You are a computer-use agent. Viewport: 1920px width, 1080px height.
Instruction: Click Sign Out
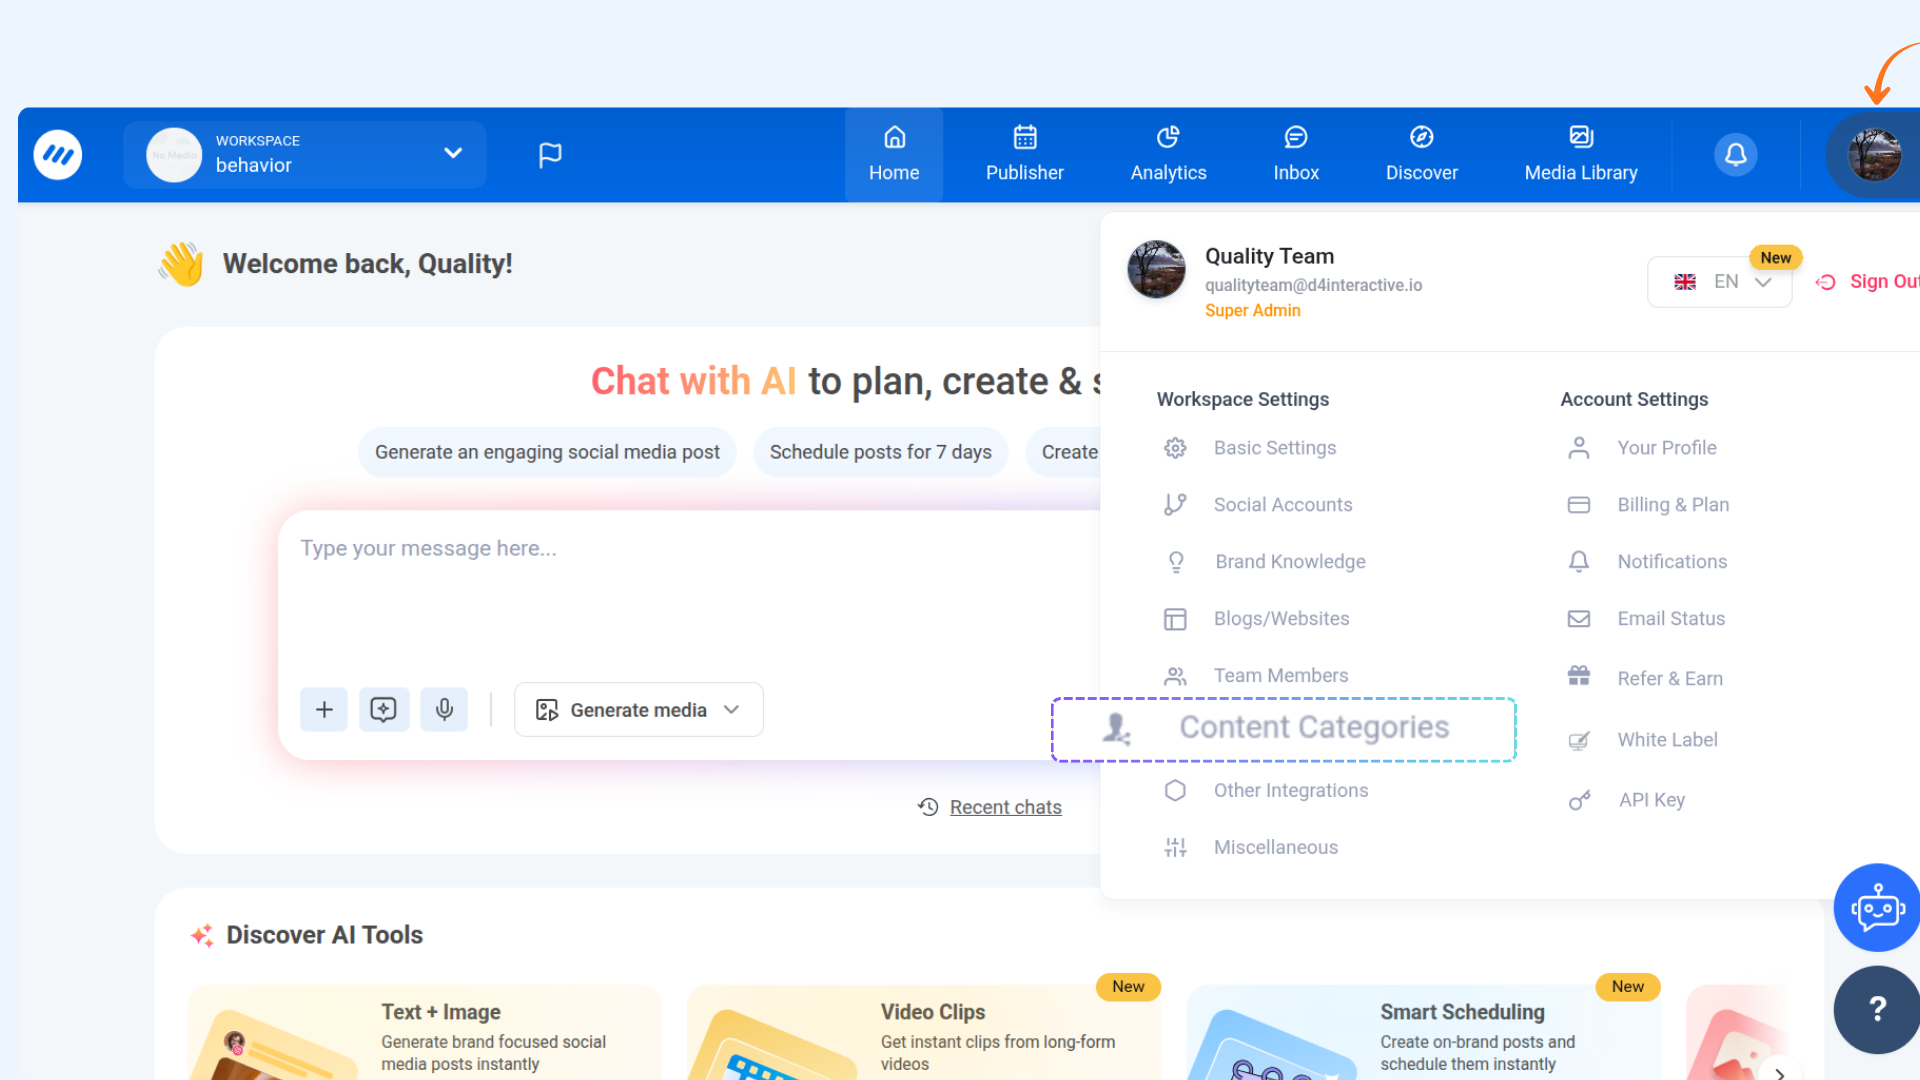pyautogui.click(x=1880, y=282)
